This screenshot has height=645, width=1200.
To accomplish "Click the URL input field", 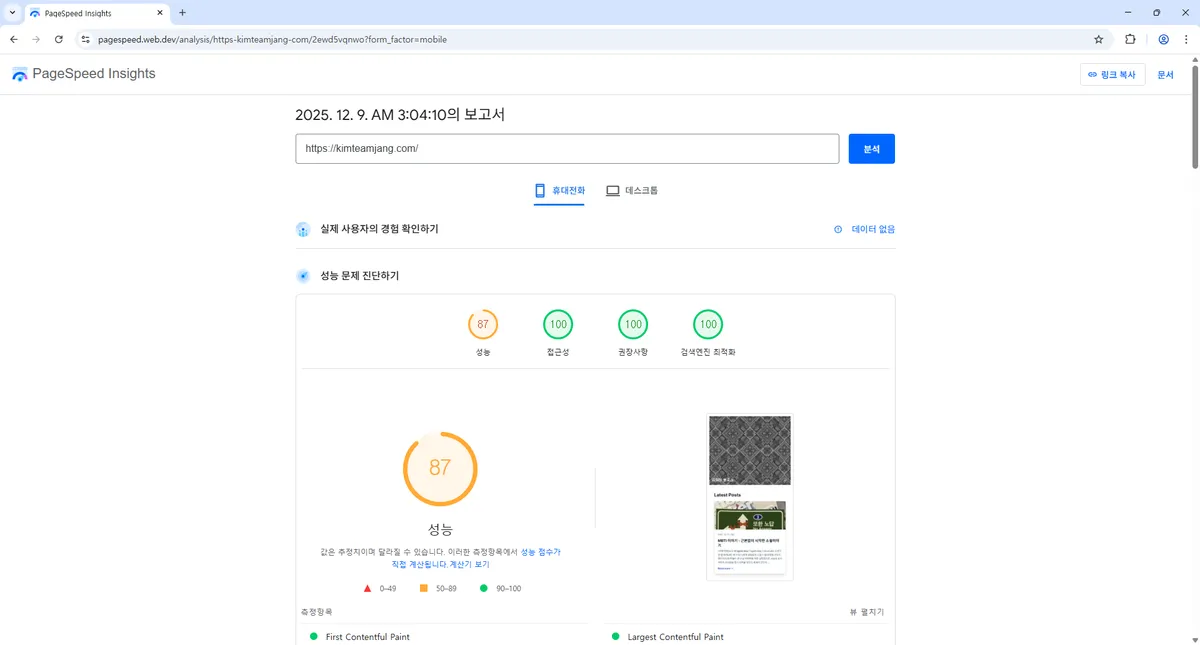I will 567,148.
